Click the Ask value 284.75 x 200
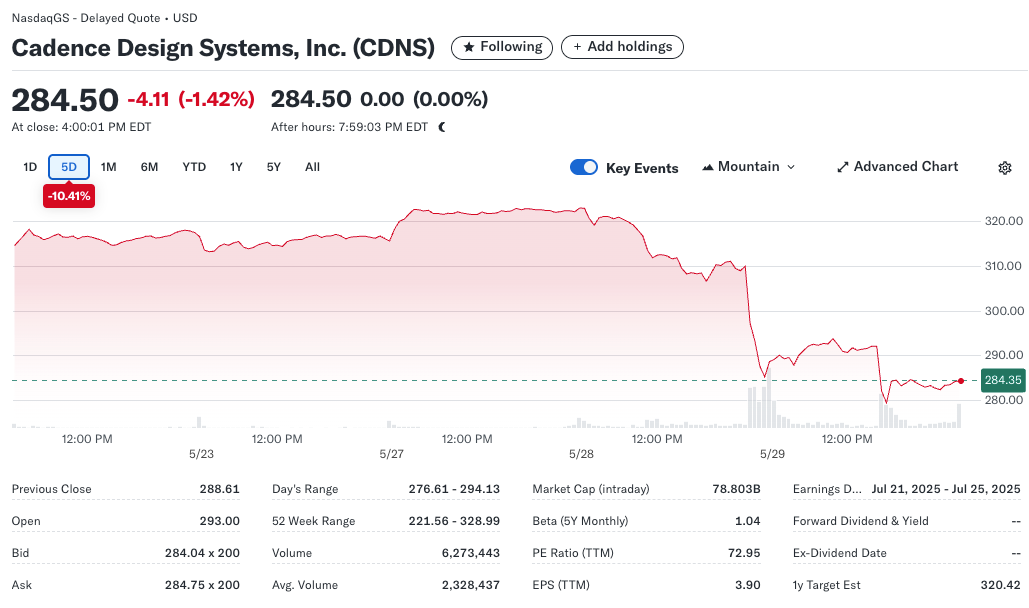The width and height of the screenshot is (1029, 608). tap(202, 585)
